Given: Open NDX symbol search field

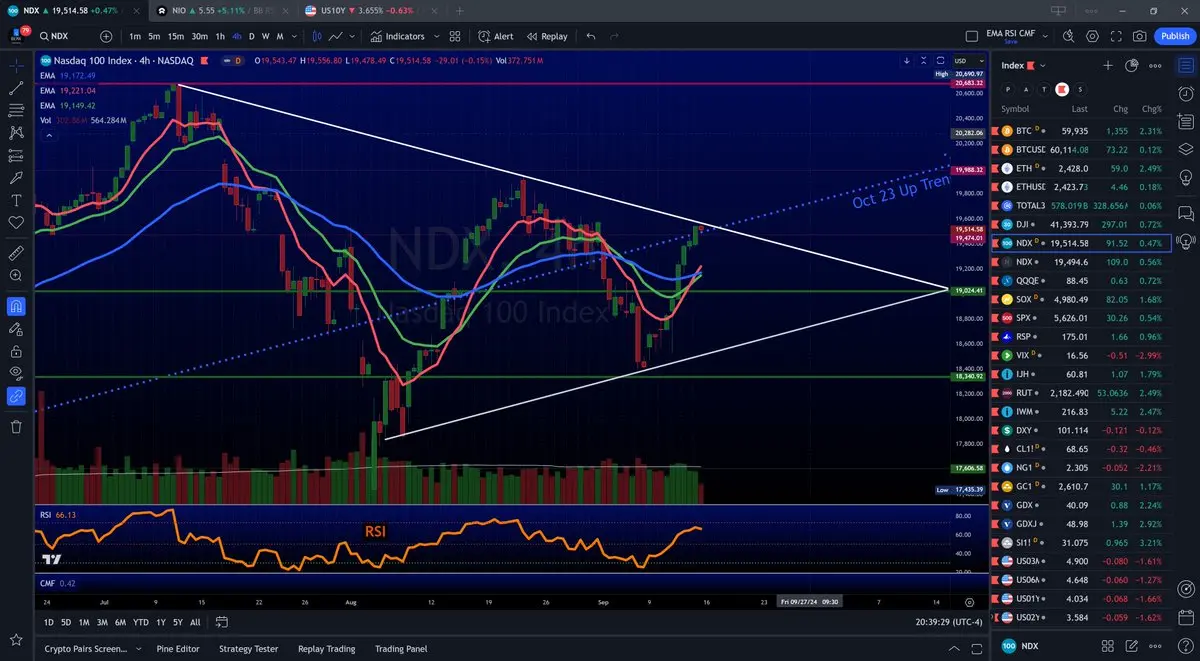Looking at the screenshot, I should click(65, 36).
